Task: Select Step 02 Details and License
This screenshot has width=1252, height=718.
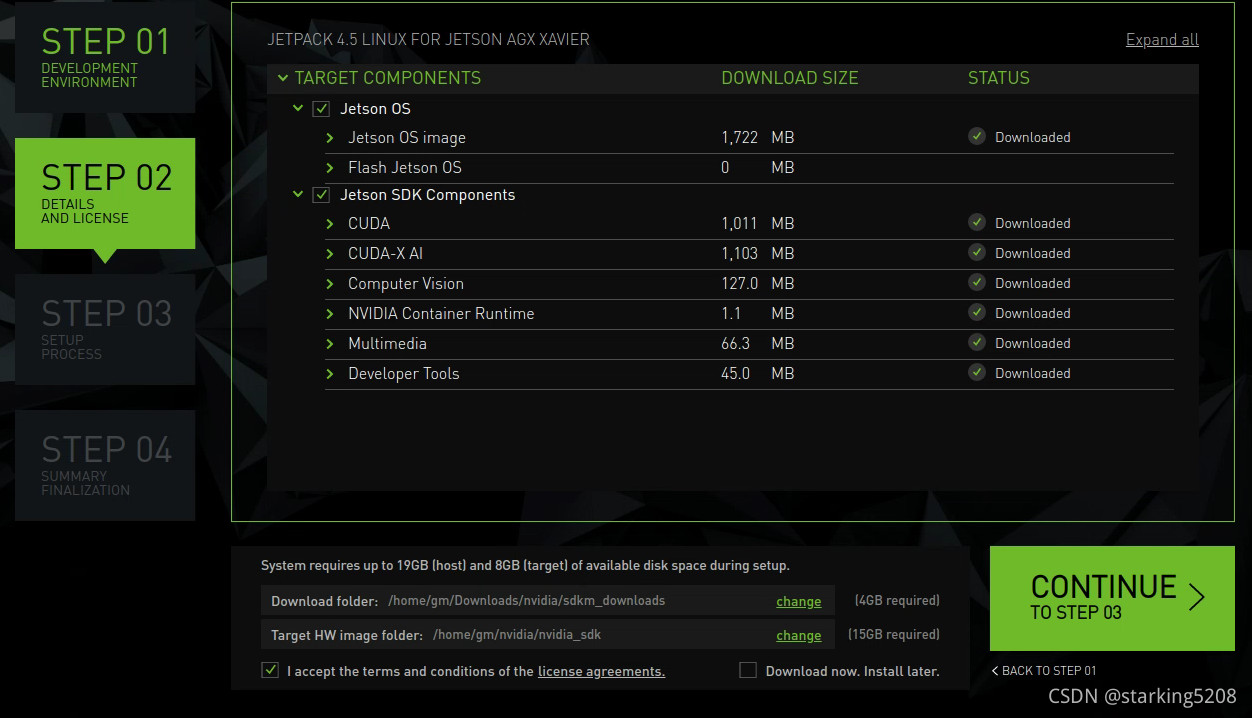Action: pos(105,193)
